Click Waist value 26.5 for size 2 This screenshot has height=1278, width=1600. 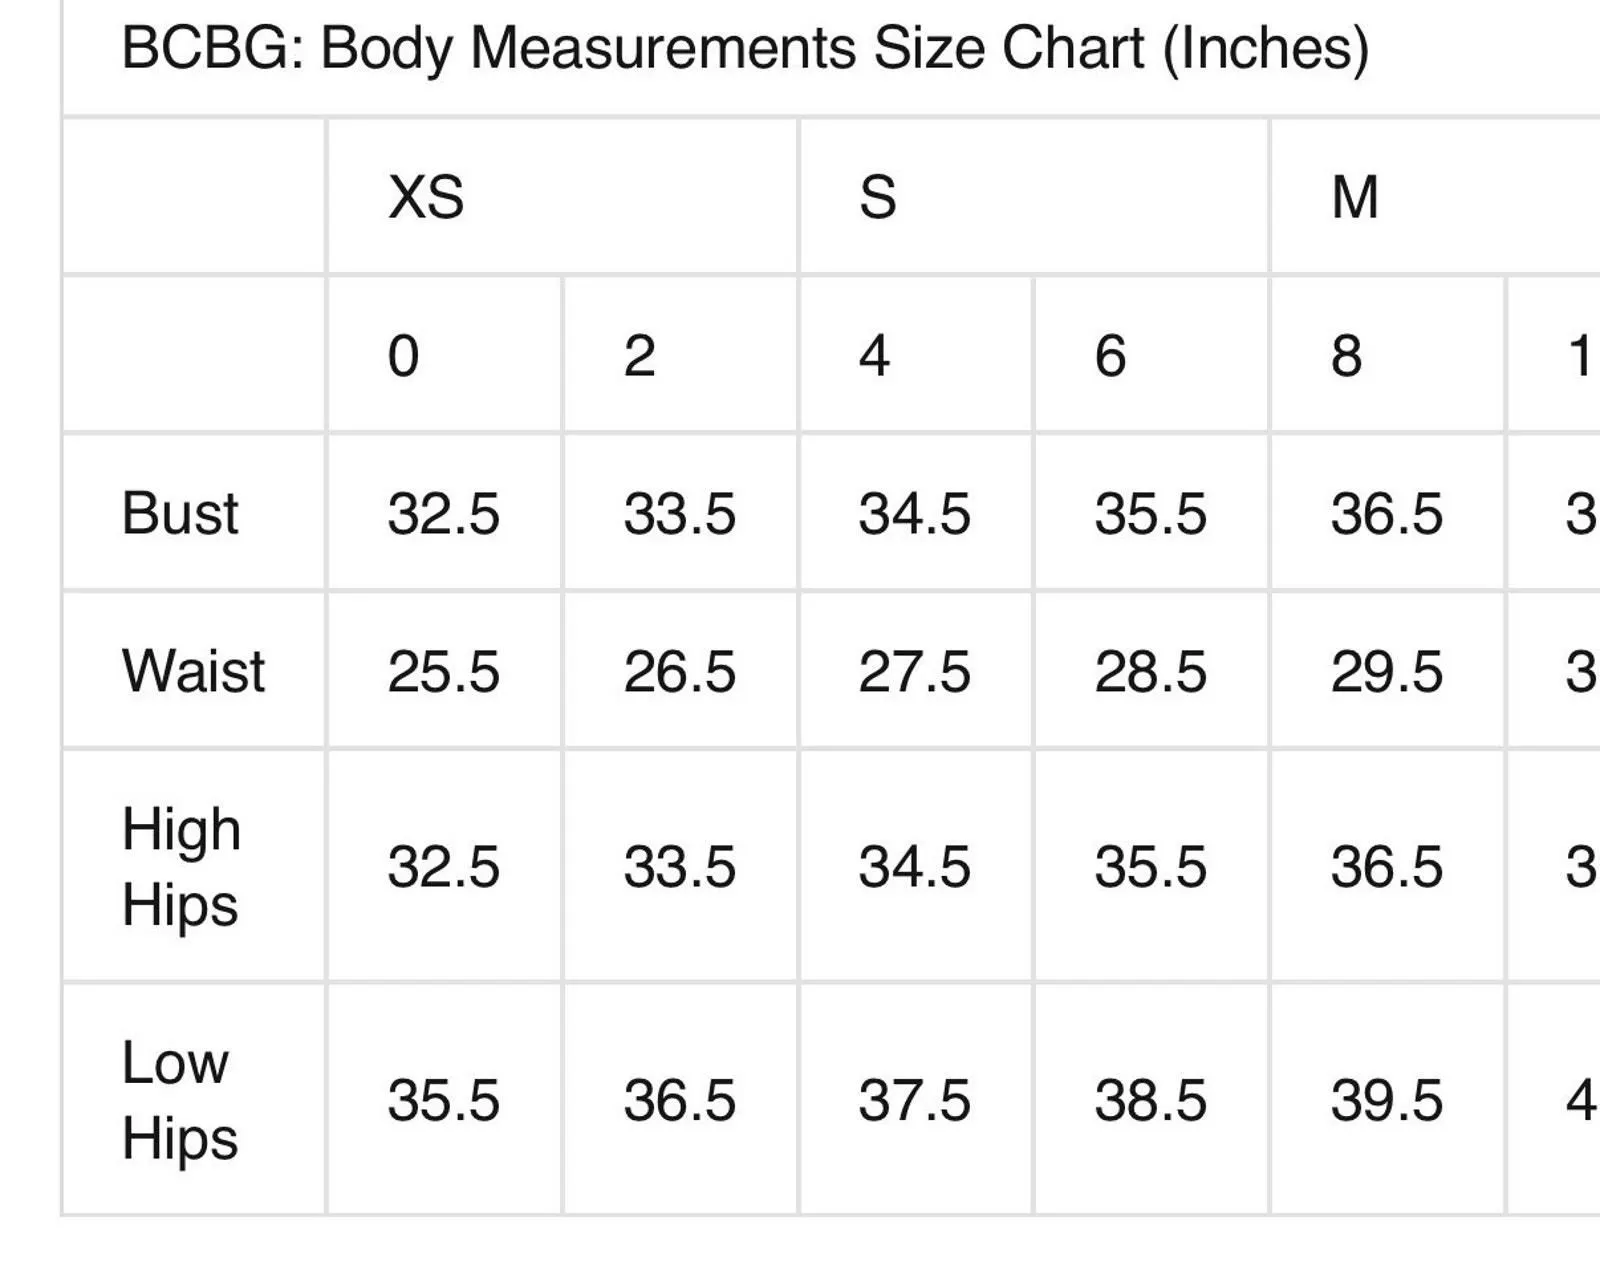pyautogui.click(x=680, y=670)
